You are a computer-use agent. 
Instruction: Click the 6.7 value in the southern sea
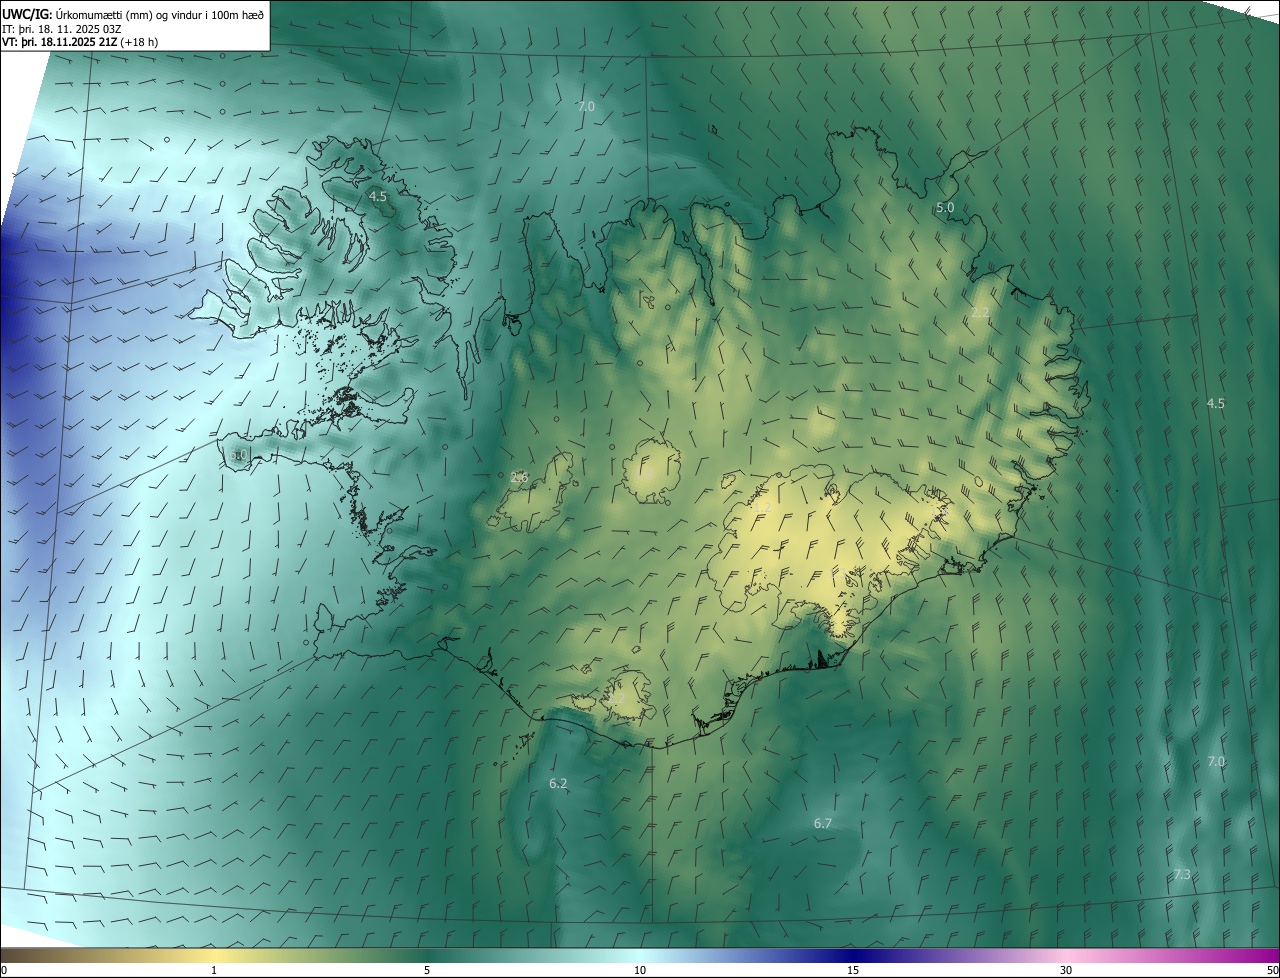pyautogui.click(x=823, y=823)
